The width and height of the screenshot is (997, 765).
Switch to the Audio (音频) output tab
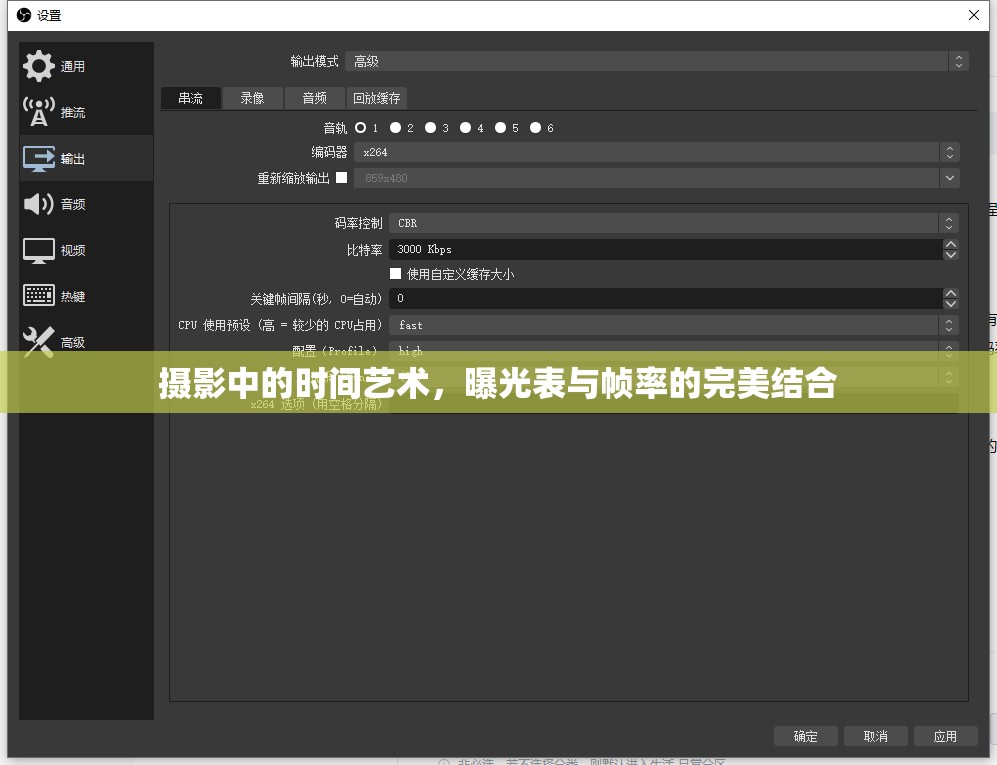(315, 98)
